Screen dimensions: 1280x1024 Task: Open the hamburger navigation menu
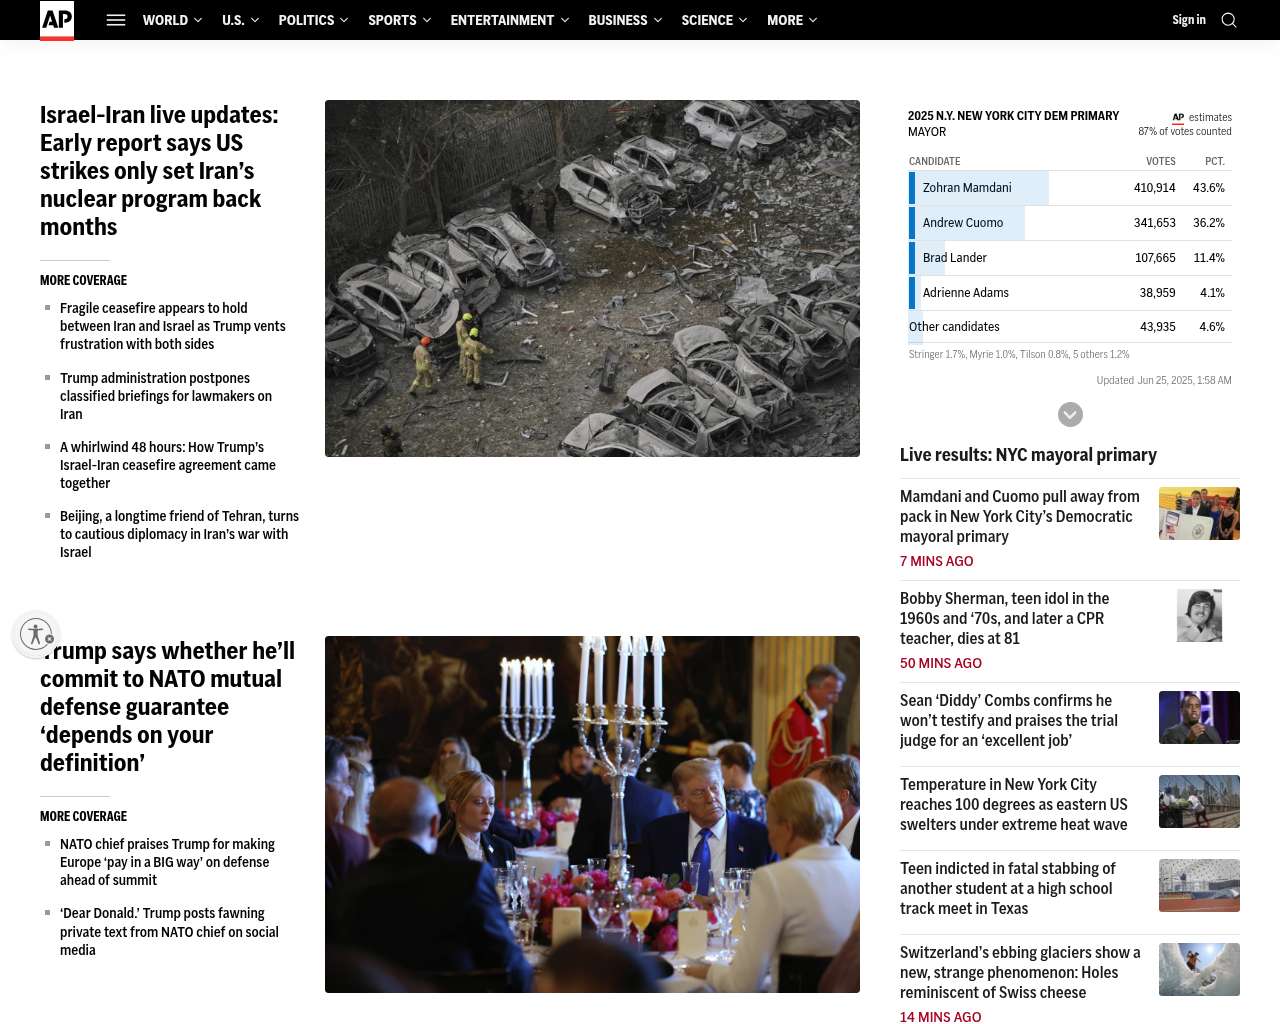point(116,20)
